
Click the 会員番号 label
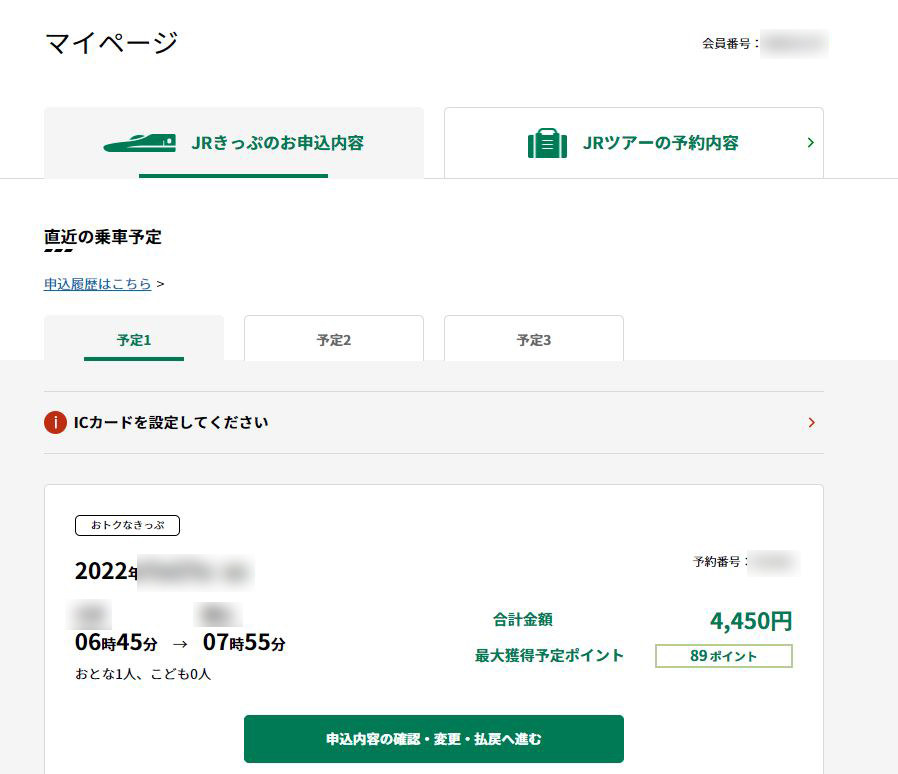(x=730, y=44)
